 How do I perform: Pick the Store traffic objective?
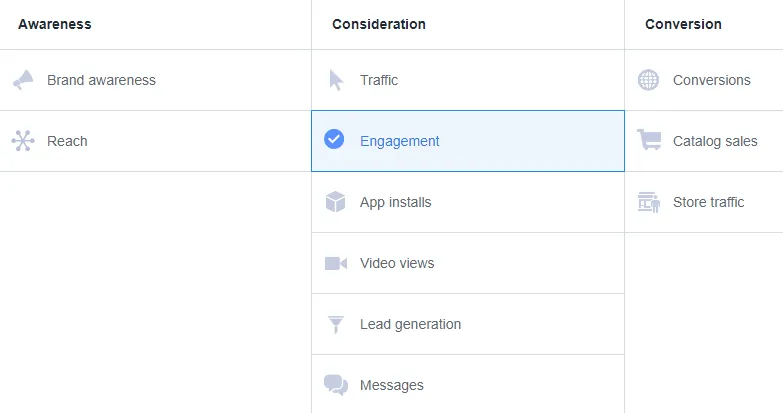click(708, 202)
